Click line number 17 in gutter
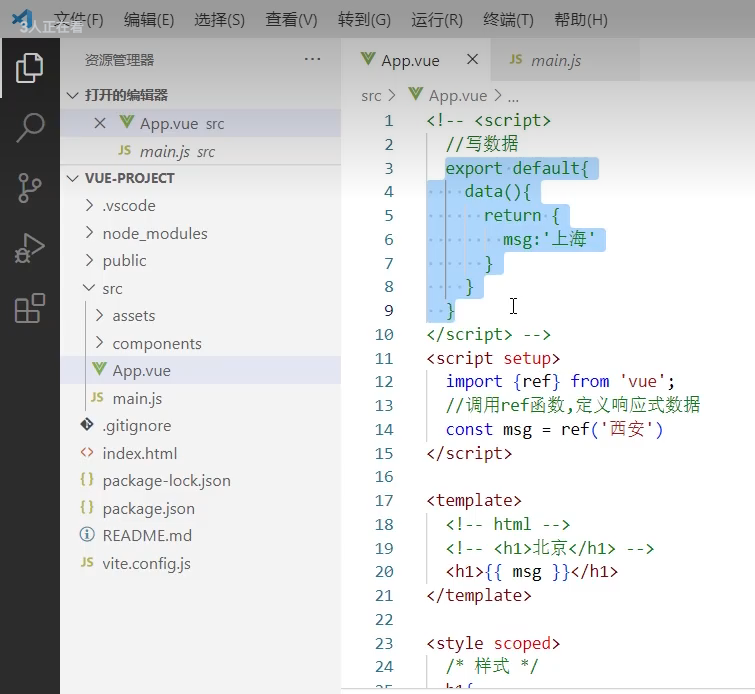 (384, 500)
